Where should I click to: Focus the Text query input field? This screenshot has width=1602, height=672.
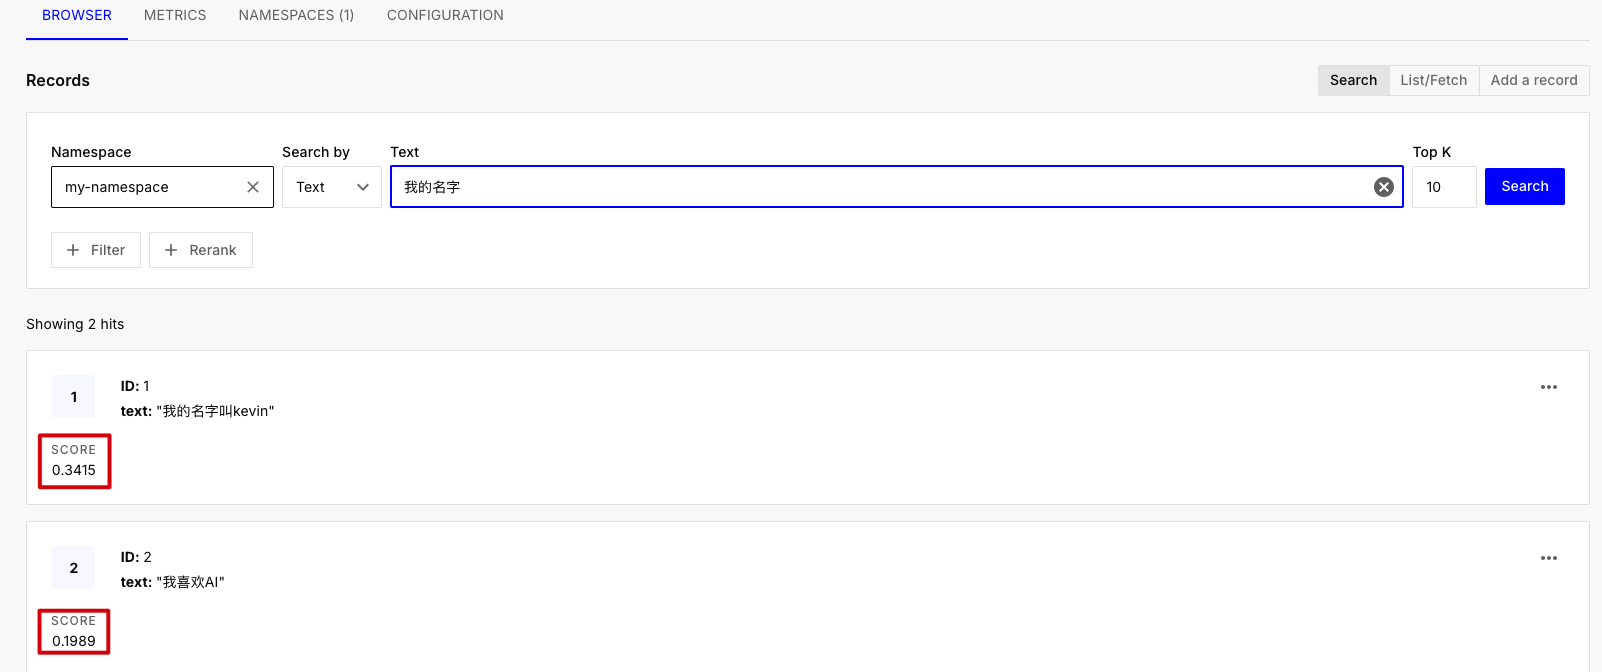tap(880, 187)
